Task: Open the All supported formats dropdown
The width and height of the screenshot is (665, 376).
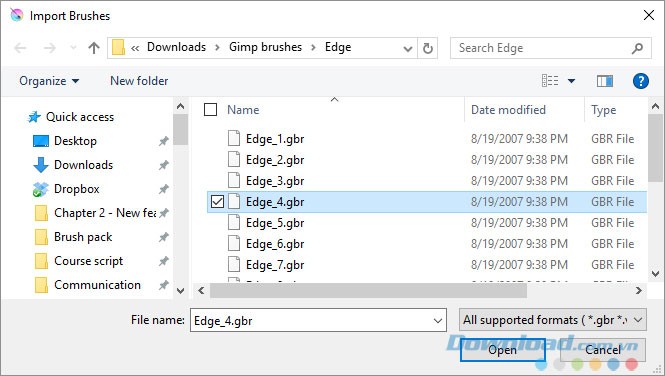Action: (x=553, y=320)
